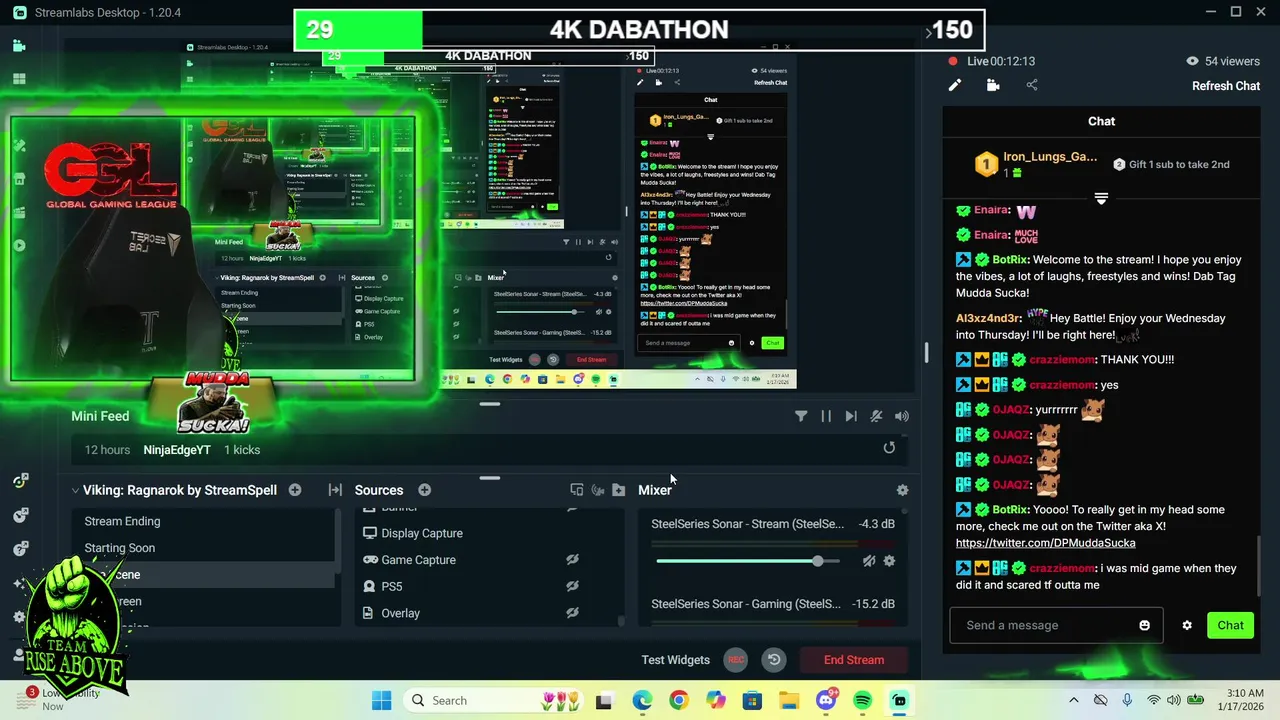Open chat settings gear

tap(1187, 626)
